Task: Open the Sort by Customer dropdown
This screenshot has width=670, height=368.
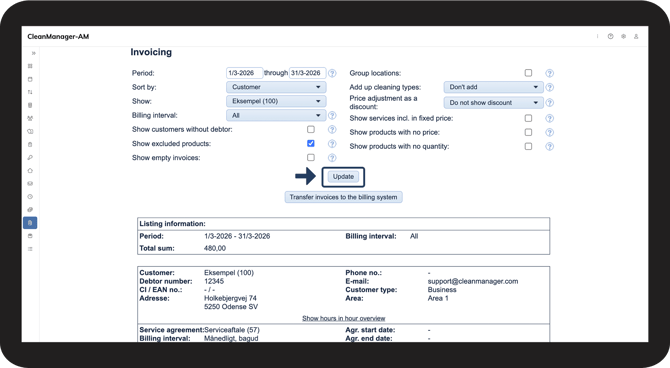Action: 276,87
